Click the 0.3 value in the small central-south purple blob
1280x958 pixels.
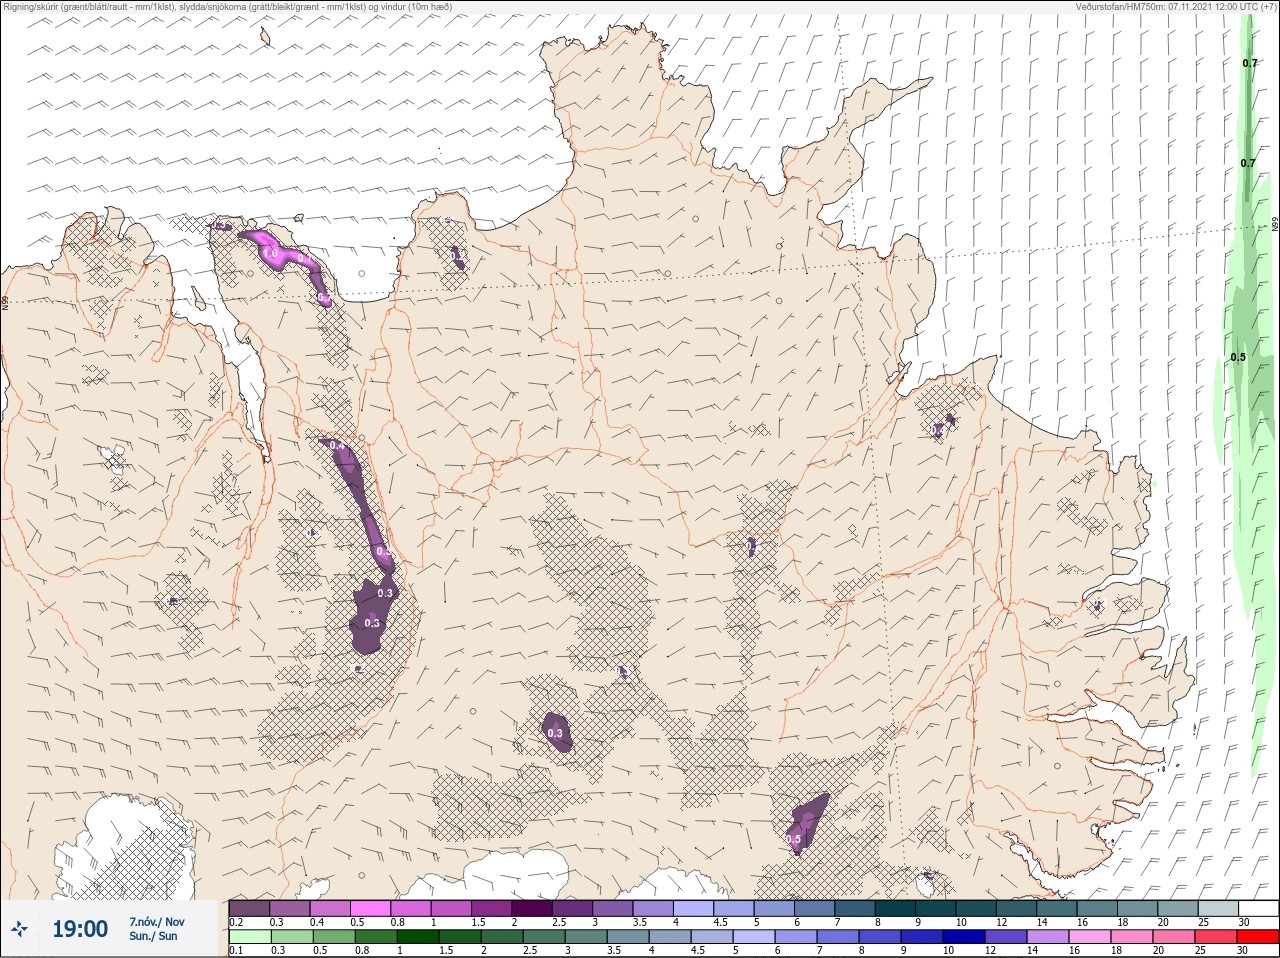(x=555, y=733)
